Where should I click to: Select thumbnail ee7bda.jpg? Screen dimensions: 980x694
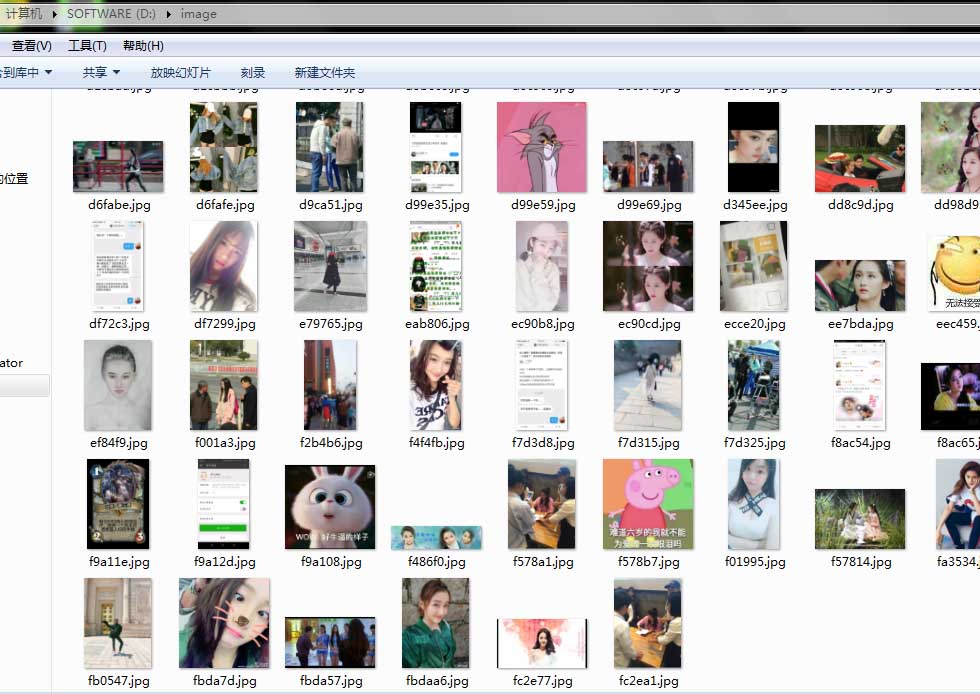[860, 285]
